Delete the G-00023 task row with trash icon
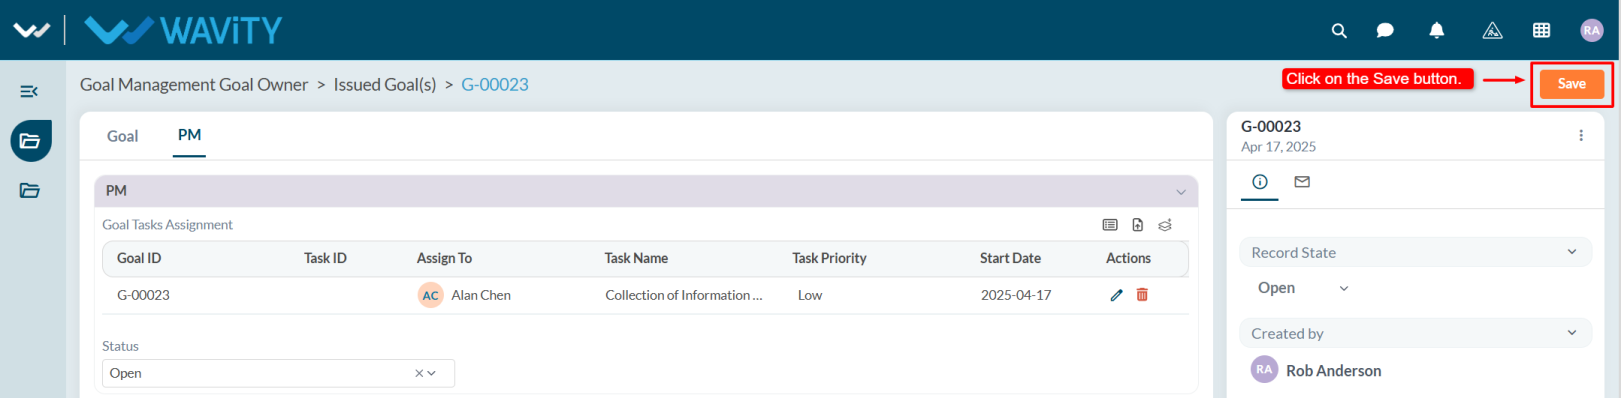This screenshot has width=1621, height=398. 1142,295
